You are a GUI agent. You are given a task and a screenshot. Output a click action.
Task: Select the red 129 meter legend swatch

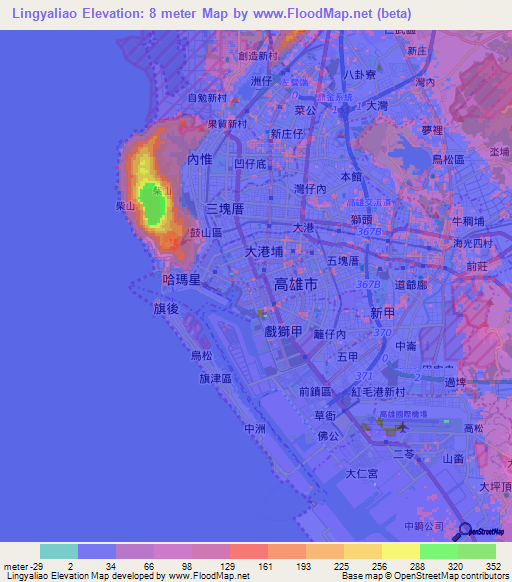249,551
